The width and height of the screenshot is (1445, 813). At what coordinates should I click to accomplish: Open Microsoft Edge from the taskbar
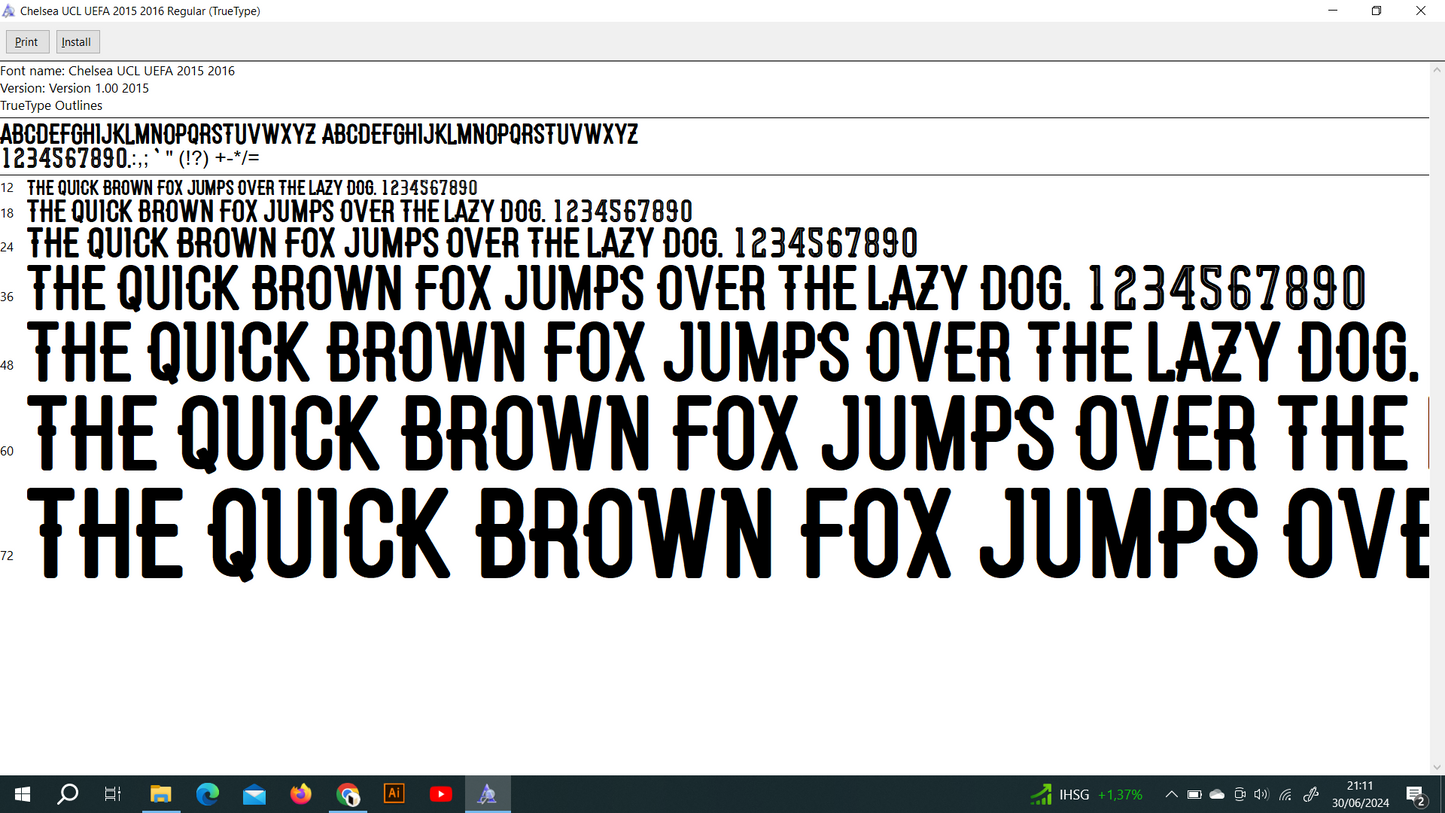(208, 795)
